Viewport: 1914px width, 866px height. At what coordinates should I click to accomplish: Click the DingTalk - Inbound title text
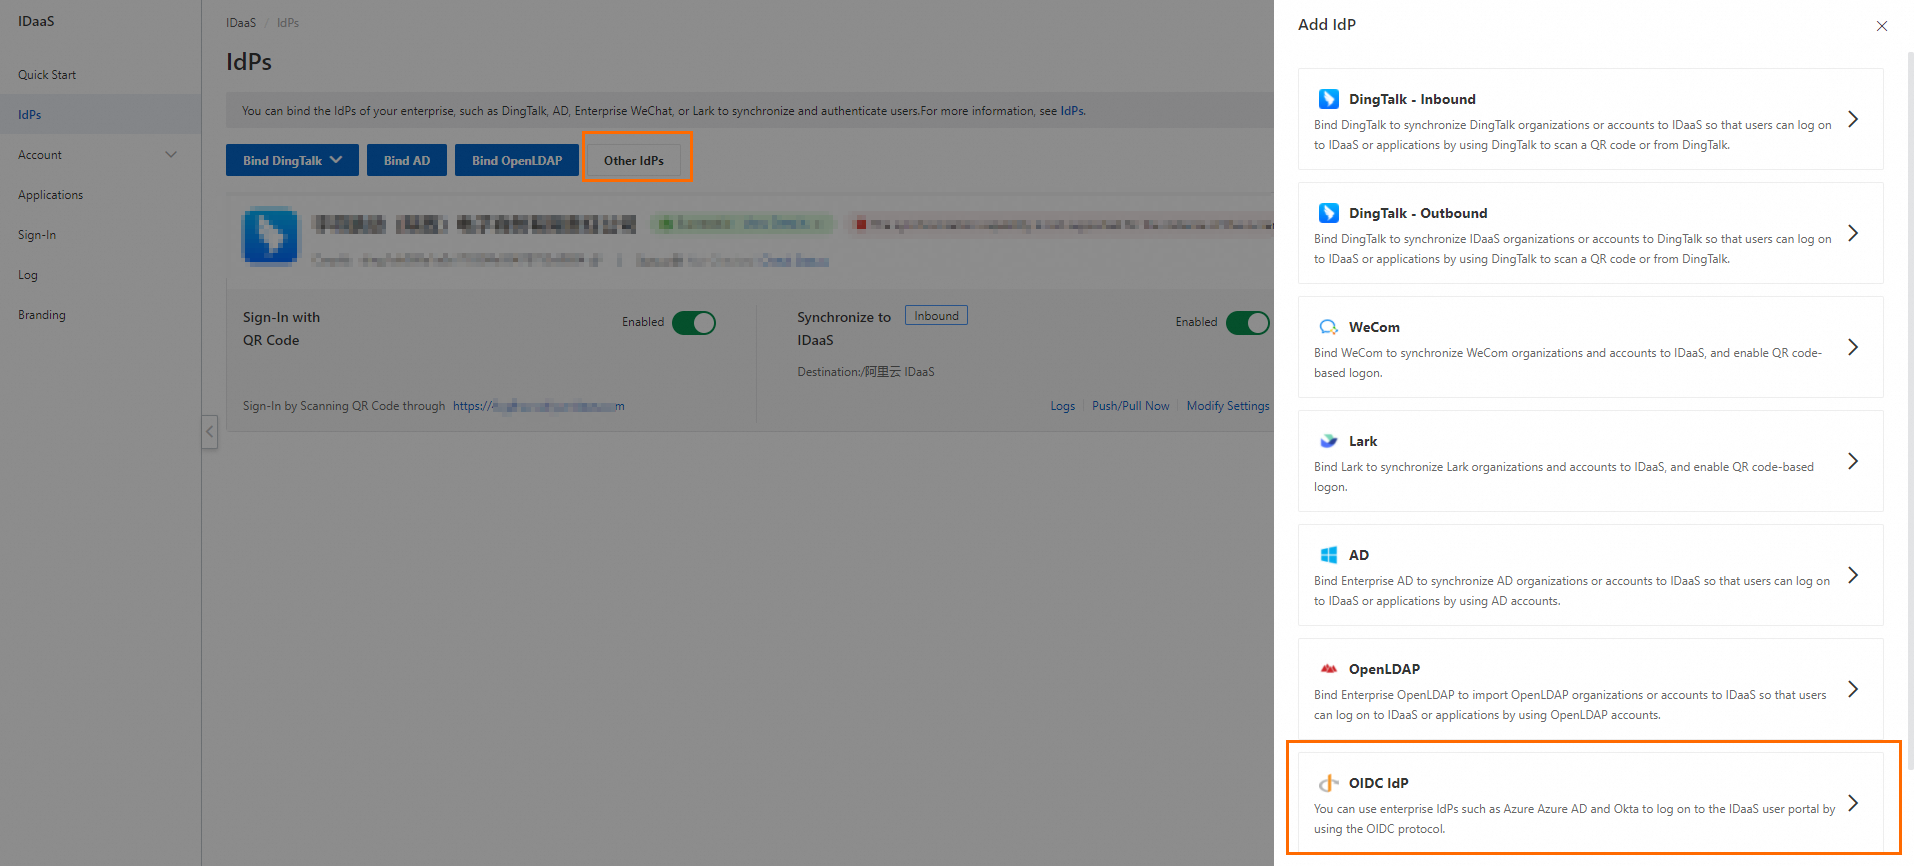[x=1412, y=99]
